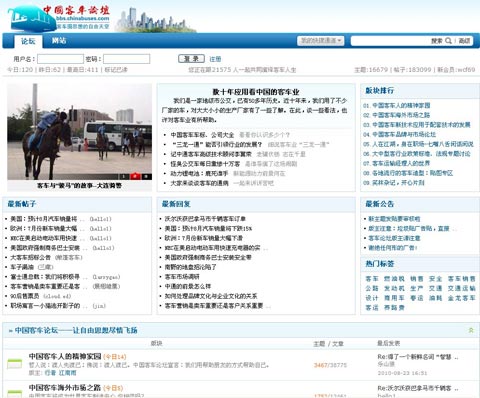Click the hot tag 金龙客车
The width and height of the screenshot is (480, 398).
(x=461, y=298)
